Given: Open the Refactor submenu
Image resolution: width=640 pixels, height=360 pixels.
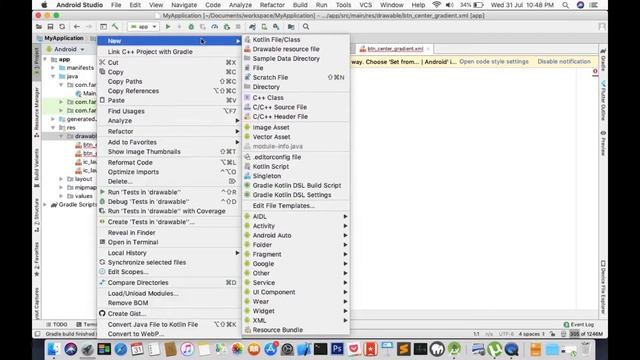Looking at the screenshot, I should pyautogui.click(x=169, y=131).
